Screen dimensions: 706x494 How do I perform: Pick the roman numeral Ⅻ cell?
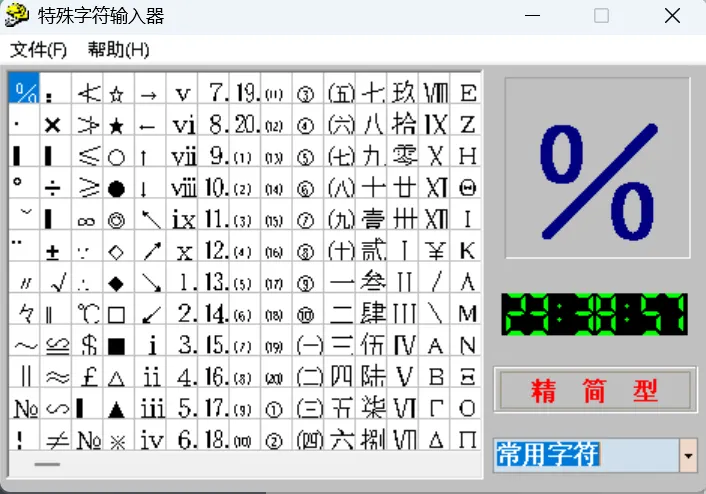click(x=434, y=214)
